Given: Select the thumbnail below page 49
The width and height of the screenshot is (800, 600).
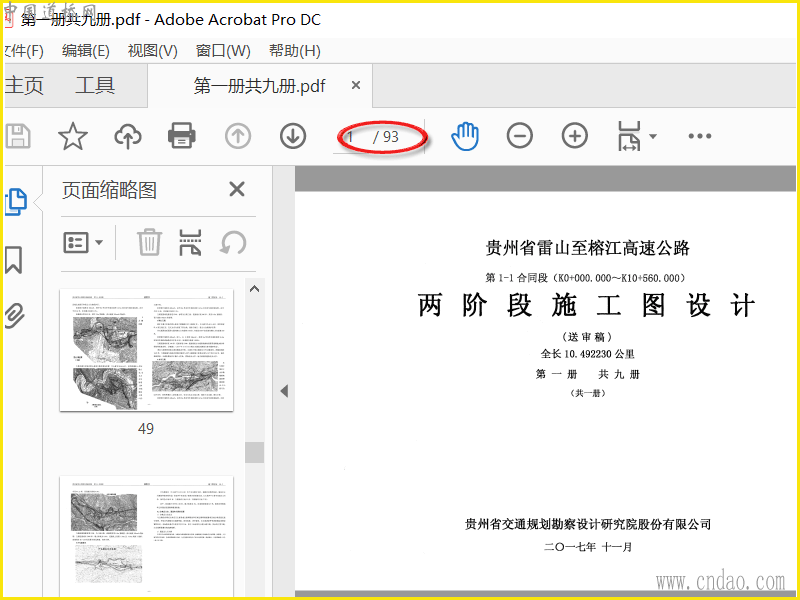Looking at the screenshot, I should point(146,536).
